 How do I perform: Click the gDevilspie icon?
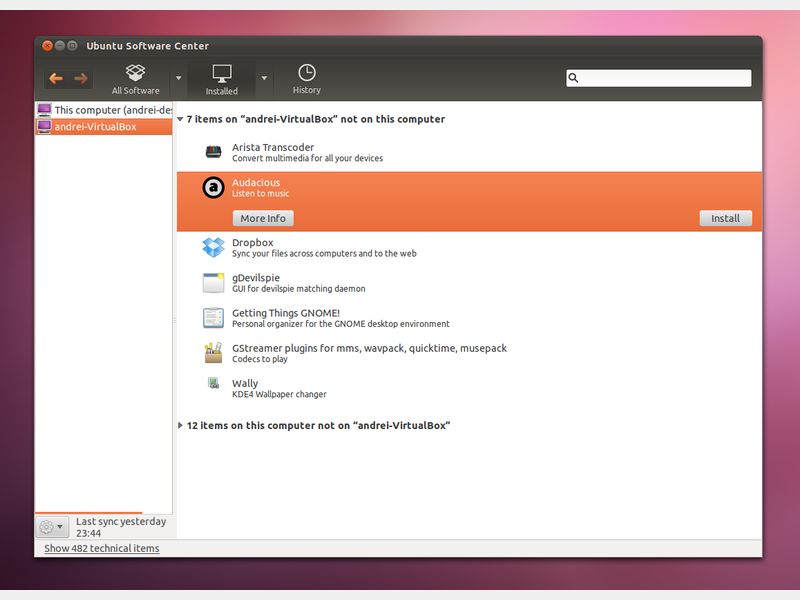point(213,283)
